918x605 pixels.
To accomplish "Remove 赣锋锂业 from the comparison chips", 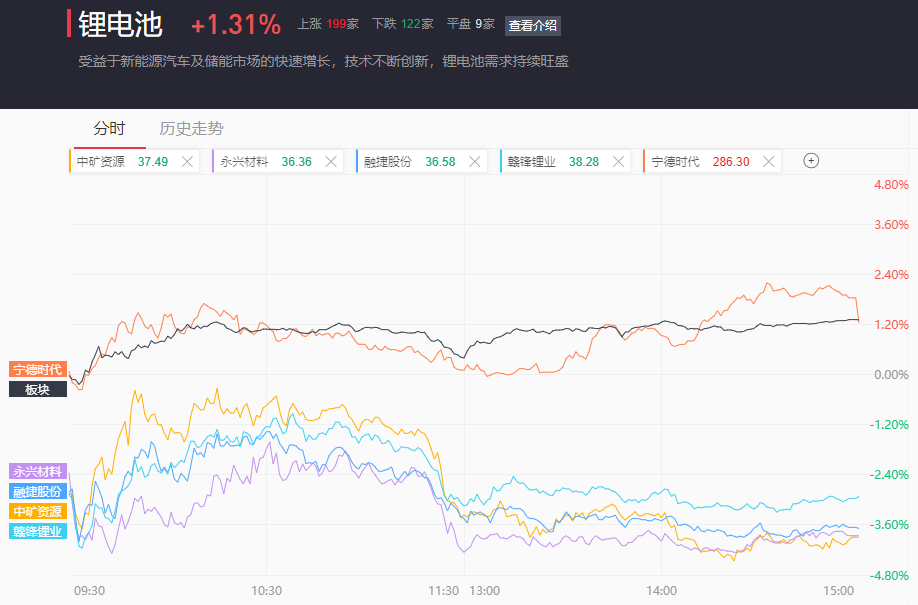I will [619, 161].
